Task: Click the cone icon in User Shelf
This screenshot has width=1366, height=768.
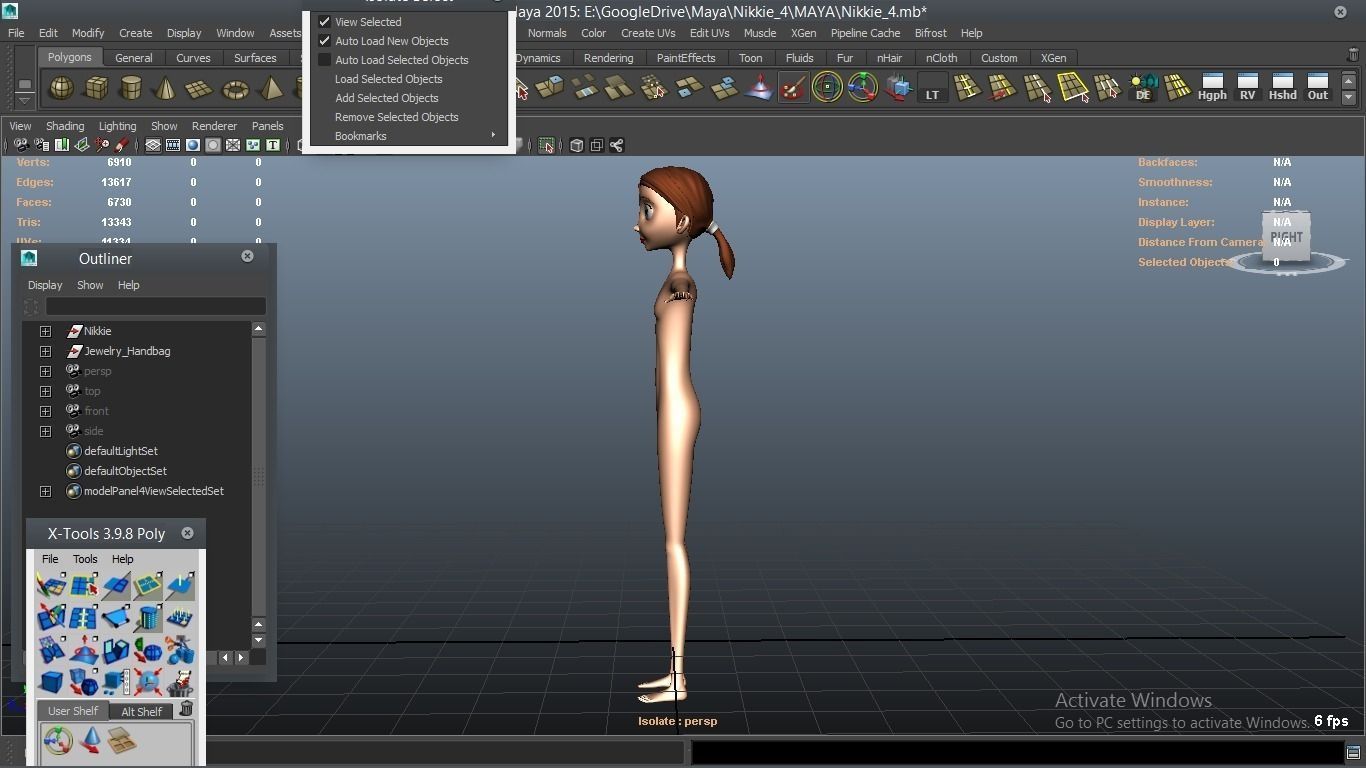Action: 91,741
